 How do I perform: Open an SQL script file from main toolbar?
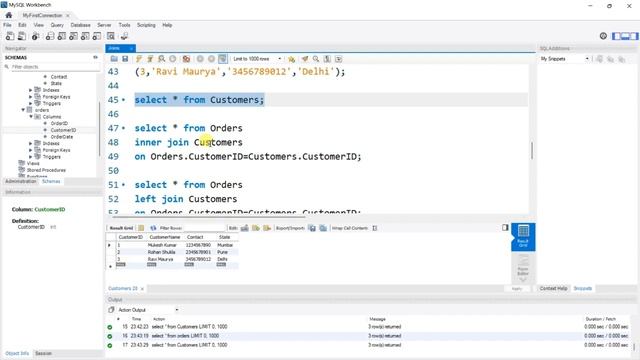22,36
